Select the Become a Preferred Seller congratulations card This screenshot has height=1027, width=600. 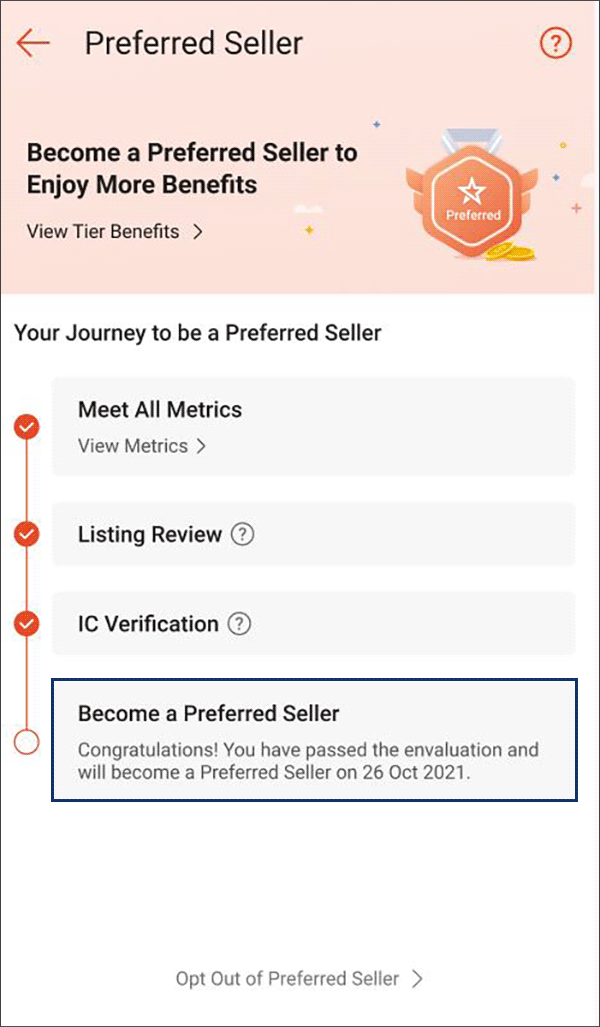pos(313,740)
